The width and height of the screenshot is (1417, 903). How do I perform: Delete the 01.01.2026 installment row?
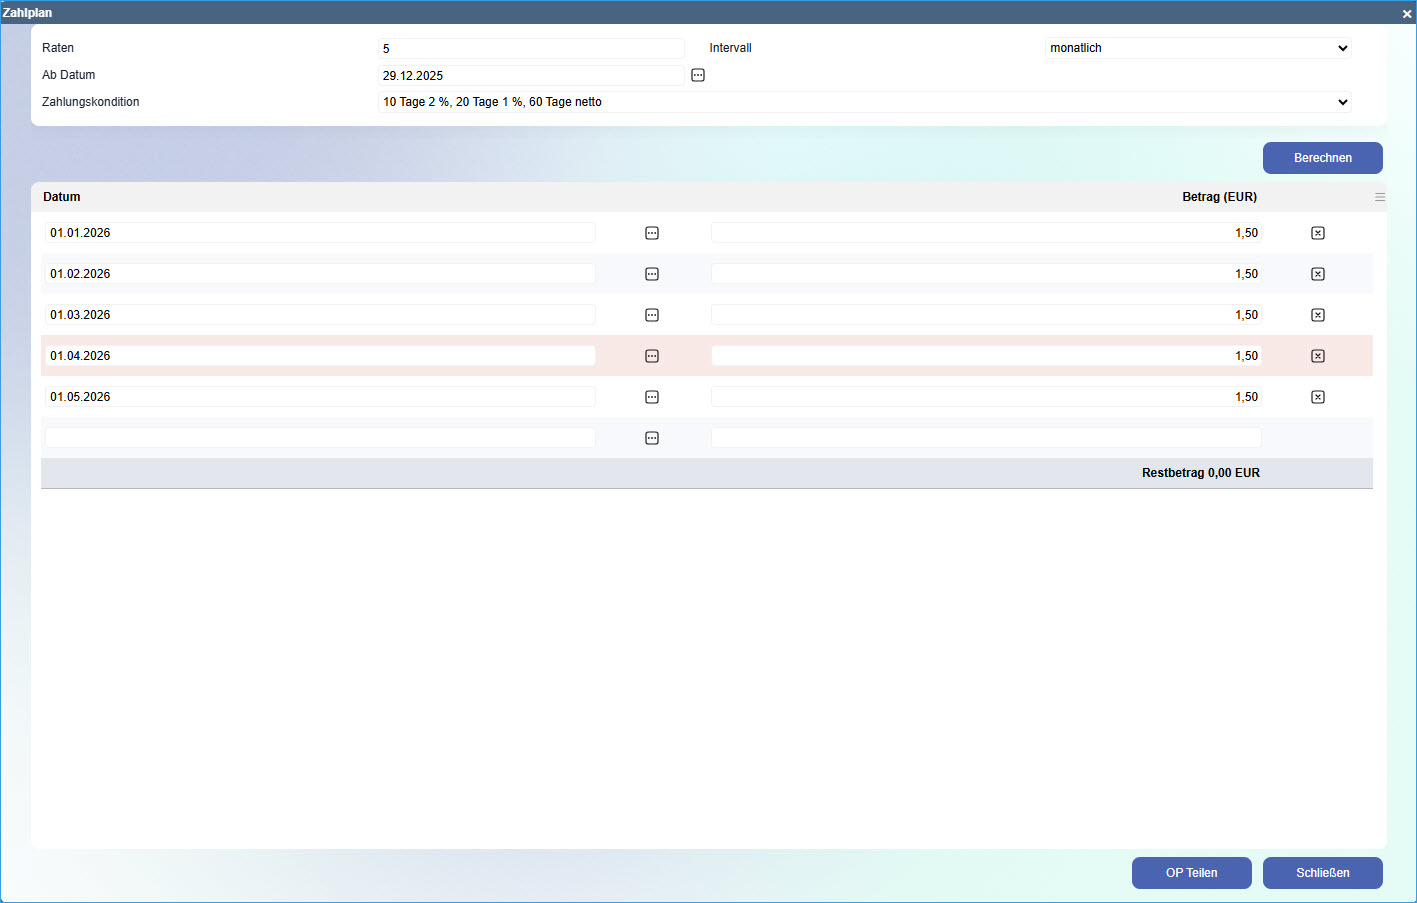click(1318, 233)
